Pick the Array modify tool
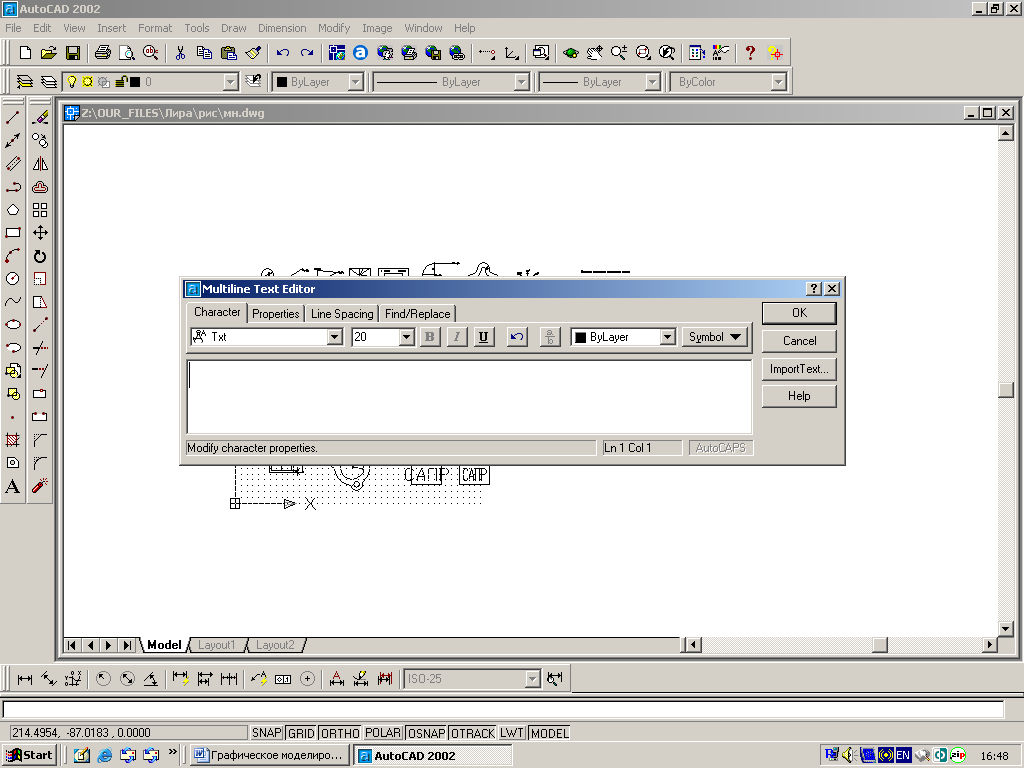1024x768 pixels. tap(40, 210)
